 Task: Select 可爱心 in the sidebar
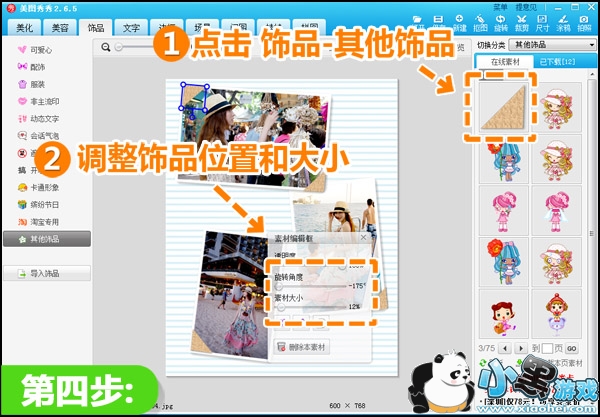(42, 48)
